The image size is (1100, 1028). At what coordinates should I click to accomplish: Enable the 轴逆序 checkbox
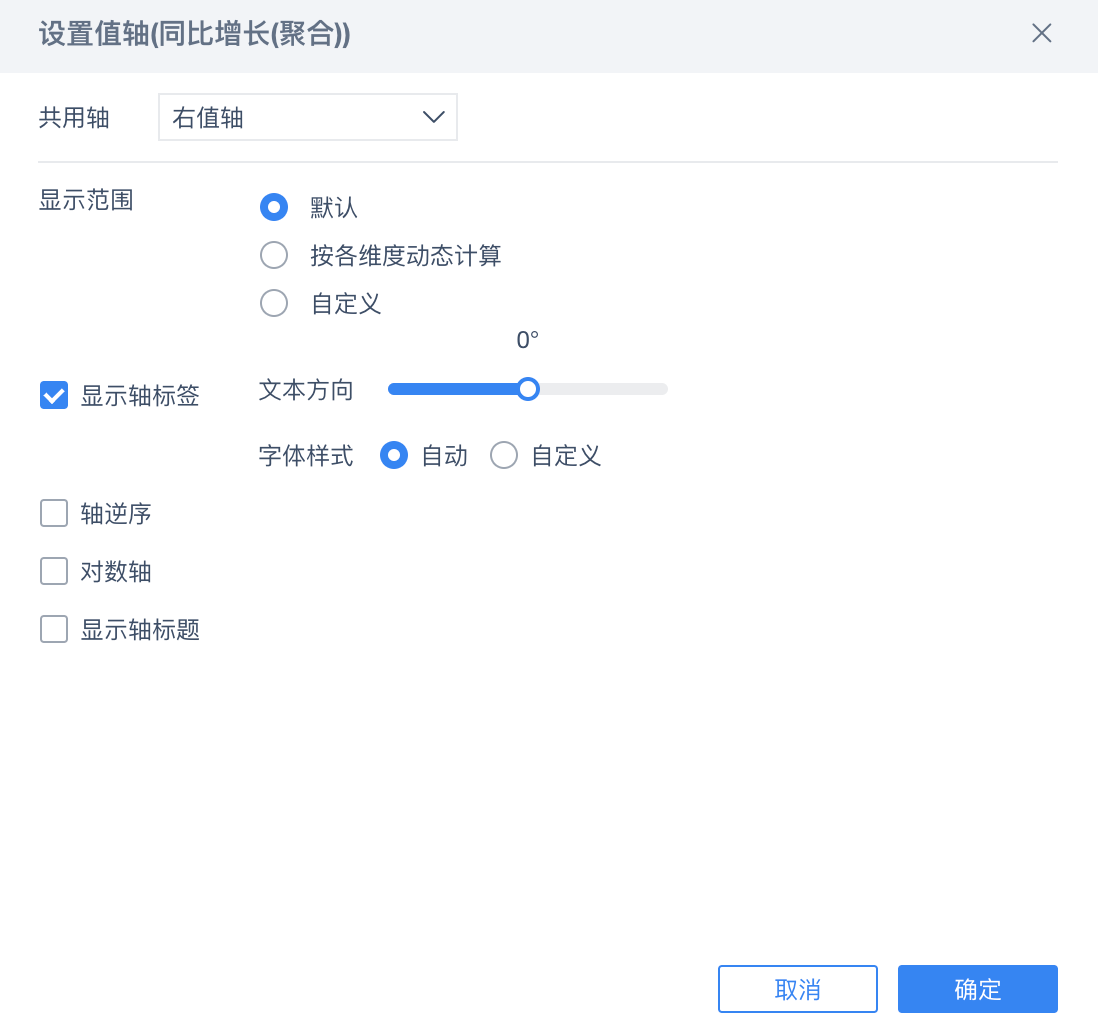coord(54,513)
